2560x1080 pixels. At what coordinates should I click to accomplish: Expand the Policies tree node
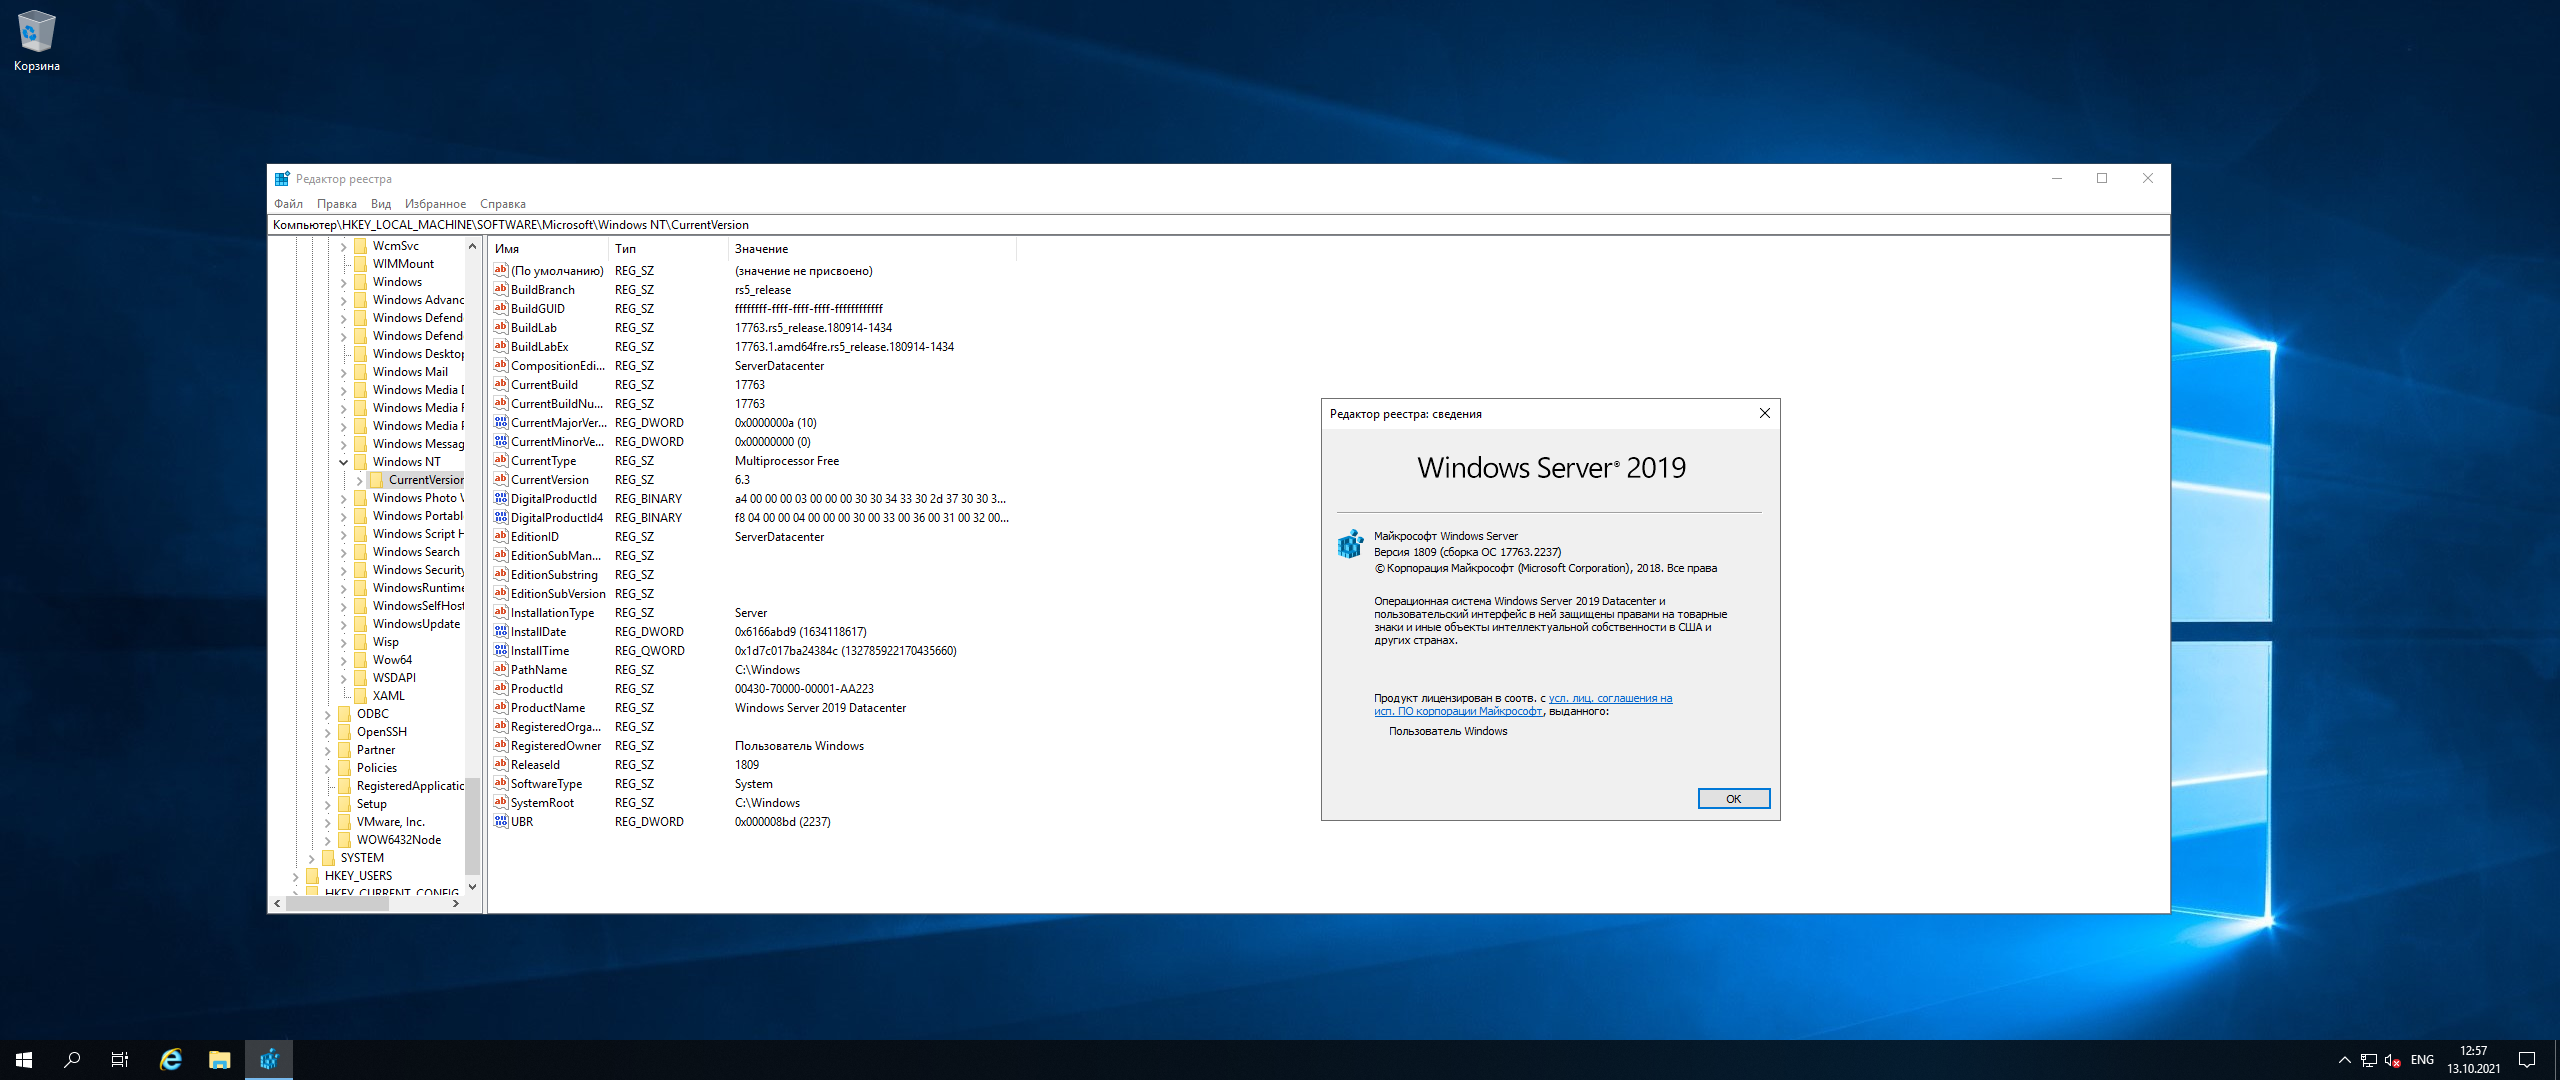pos(328,768)
